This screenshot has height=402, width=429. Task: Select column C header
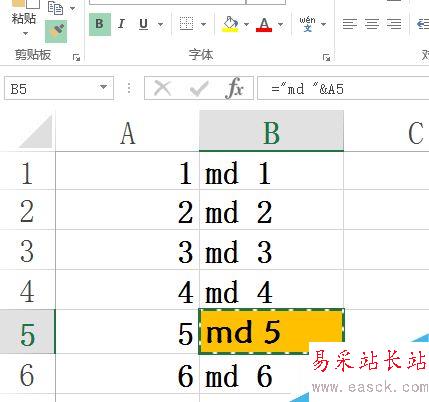[387, 132]
